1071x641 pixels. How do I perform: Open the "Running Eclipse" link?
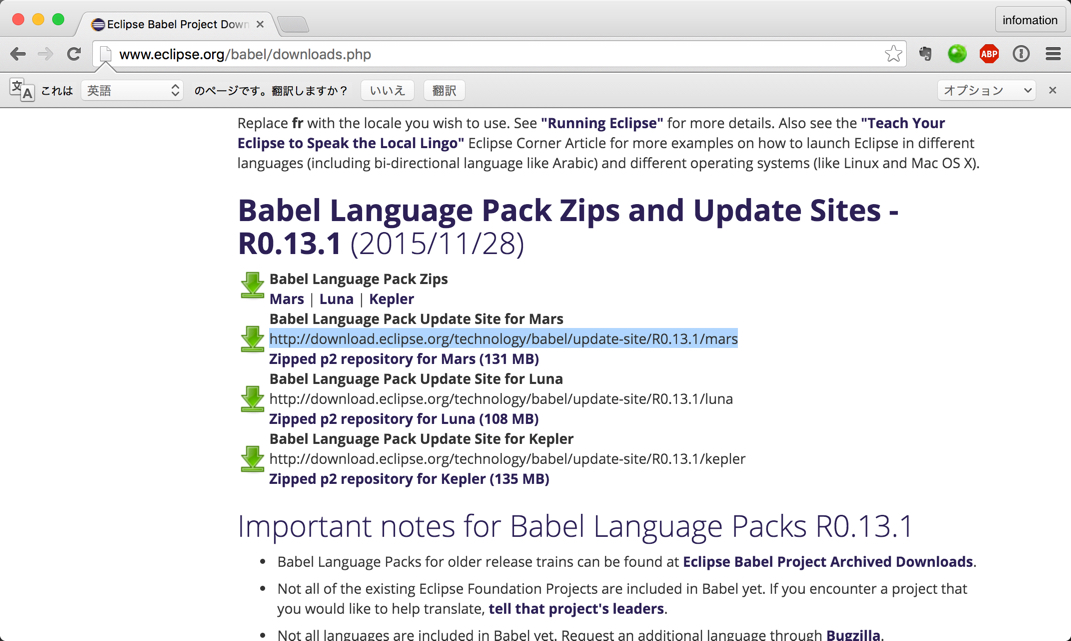click(602, 123)
